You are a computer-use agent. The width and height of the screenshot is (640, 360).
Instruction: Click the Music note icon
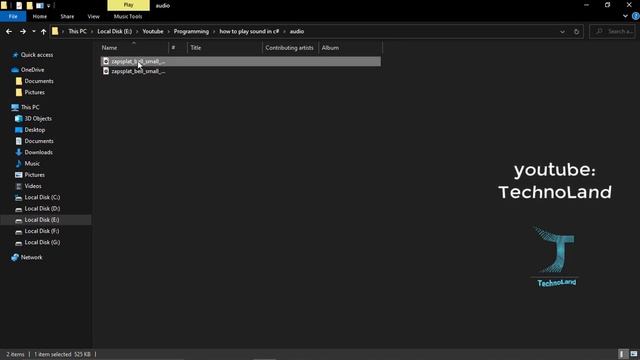(x=19, y=163)
